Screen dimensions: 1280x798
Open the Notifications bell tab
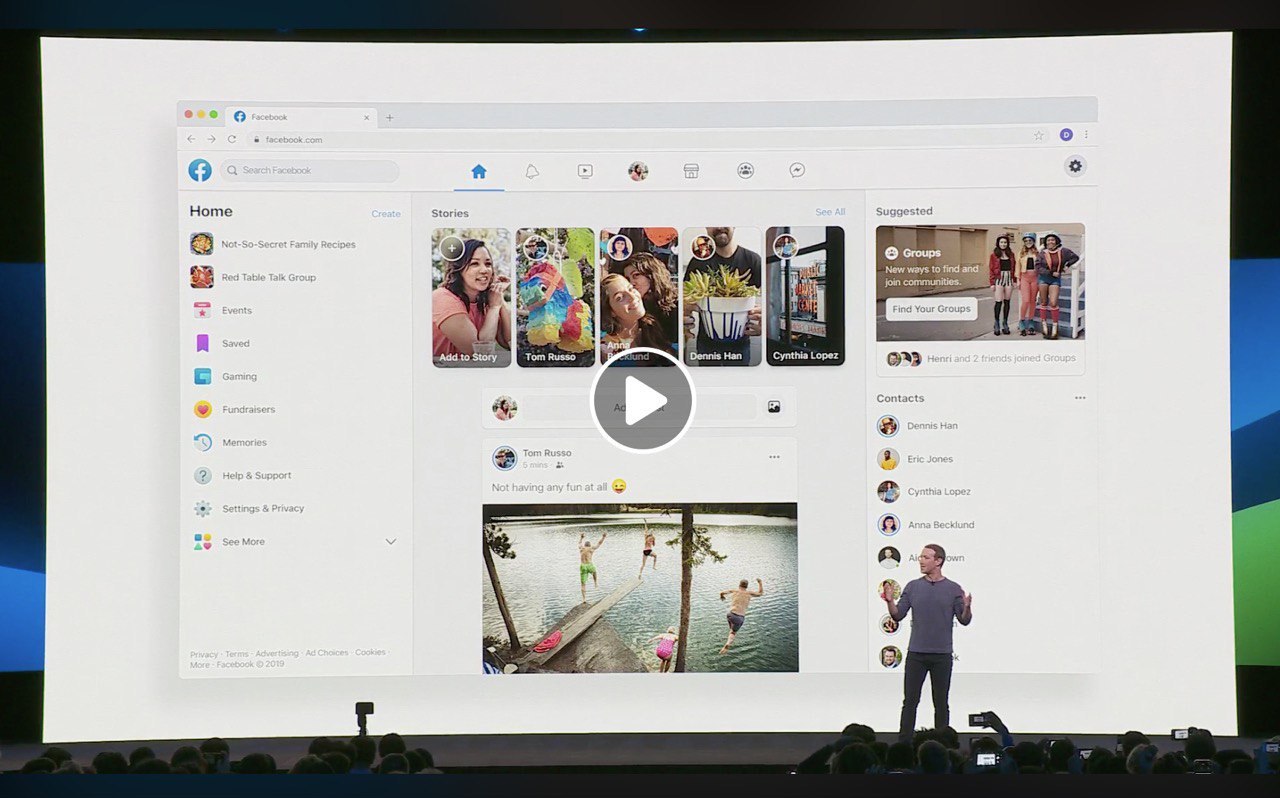pyautogui.click(x=532, y=171)
